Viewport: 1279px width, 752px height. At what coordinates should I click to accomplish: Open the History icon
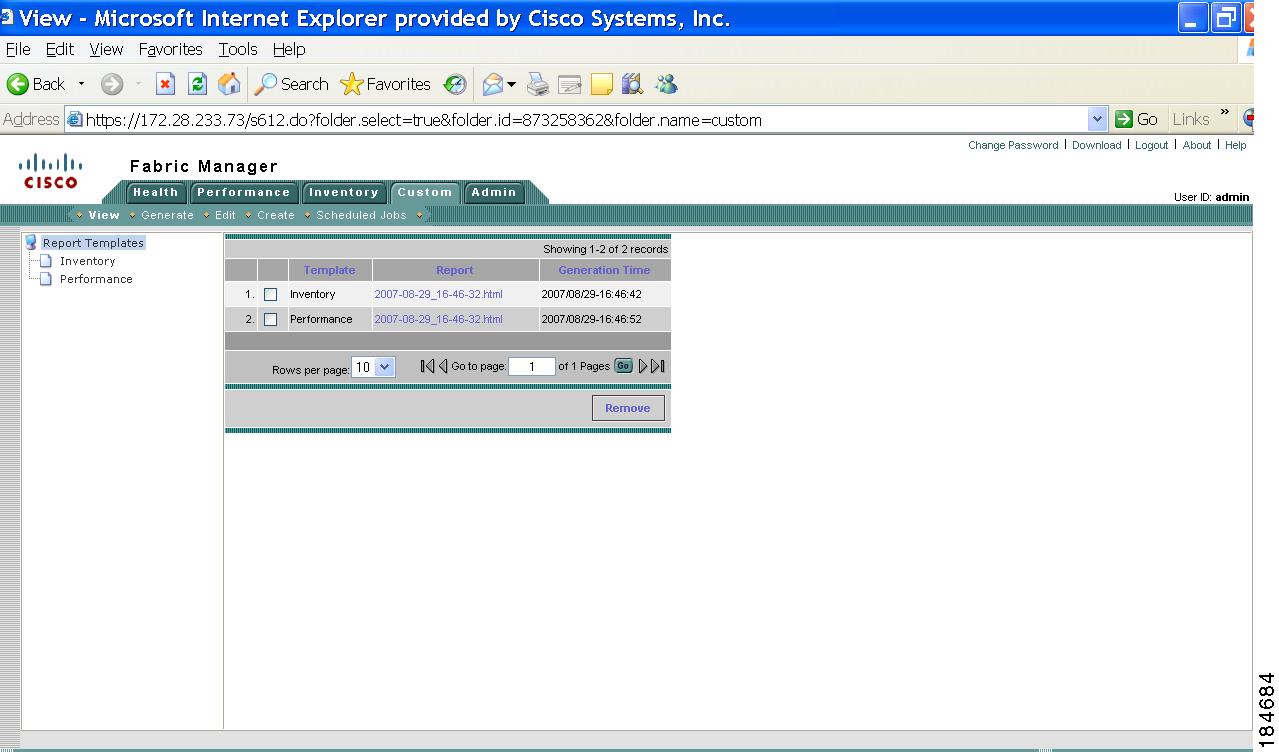pyautogui.click(x=455, y=85)
